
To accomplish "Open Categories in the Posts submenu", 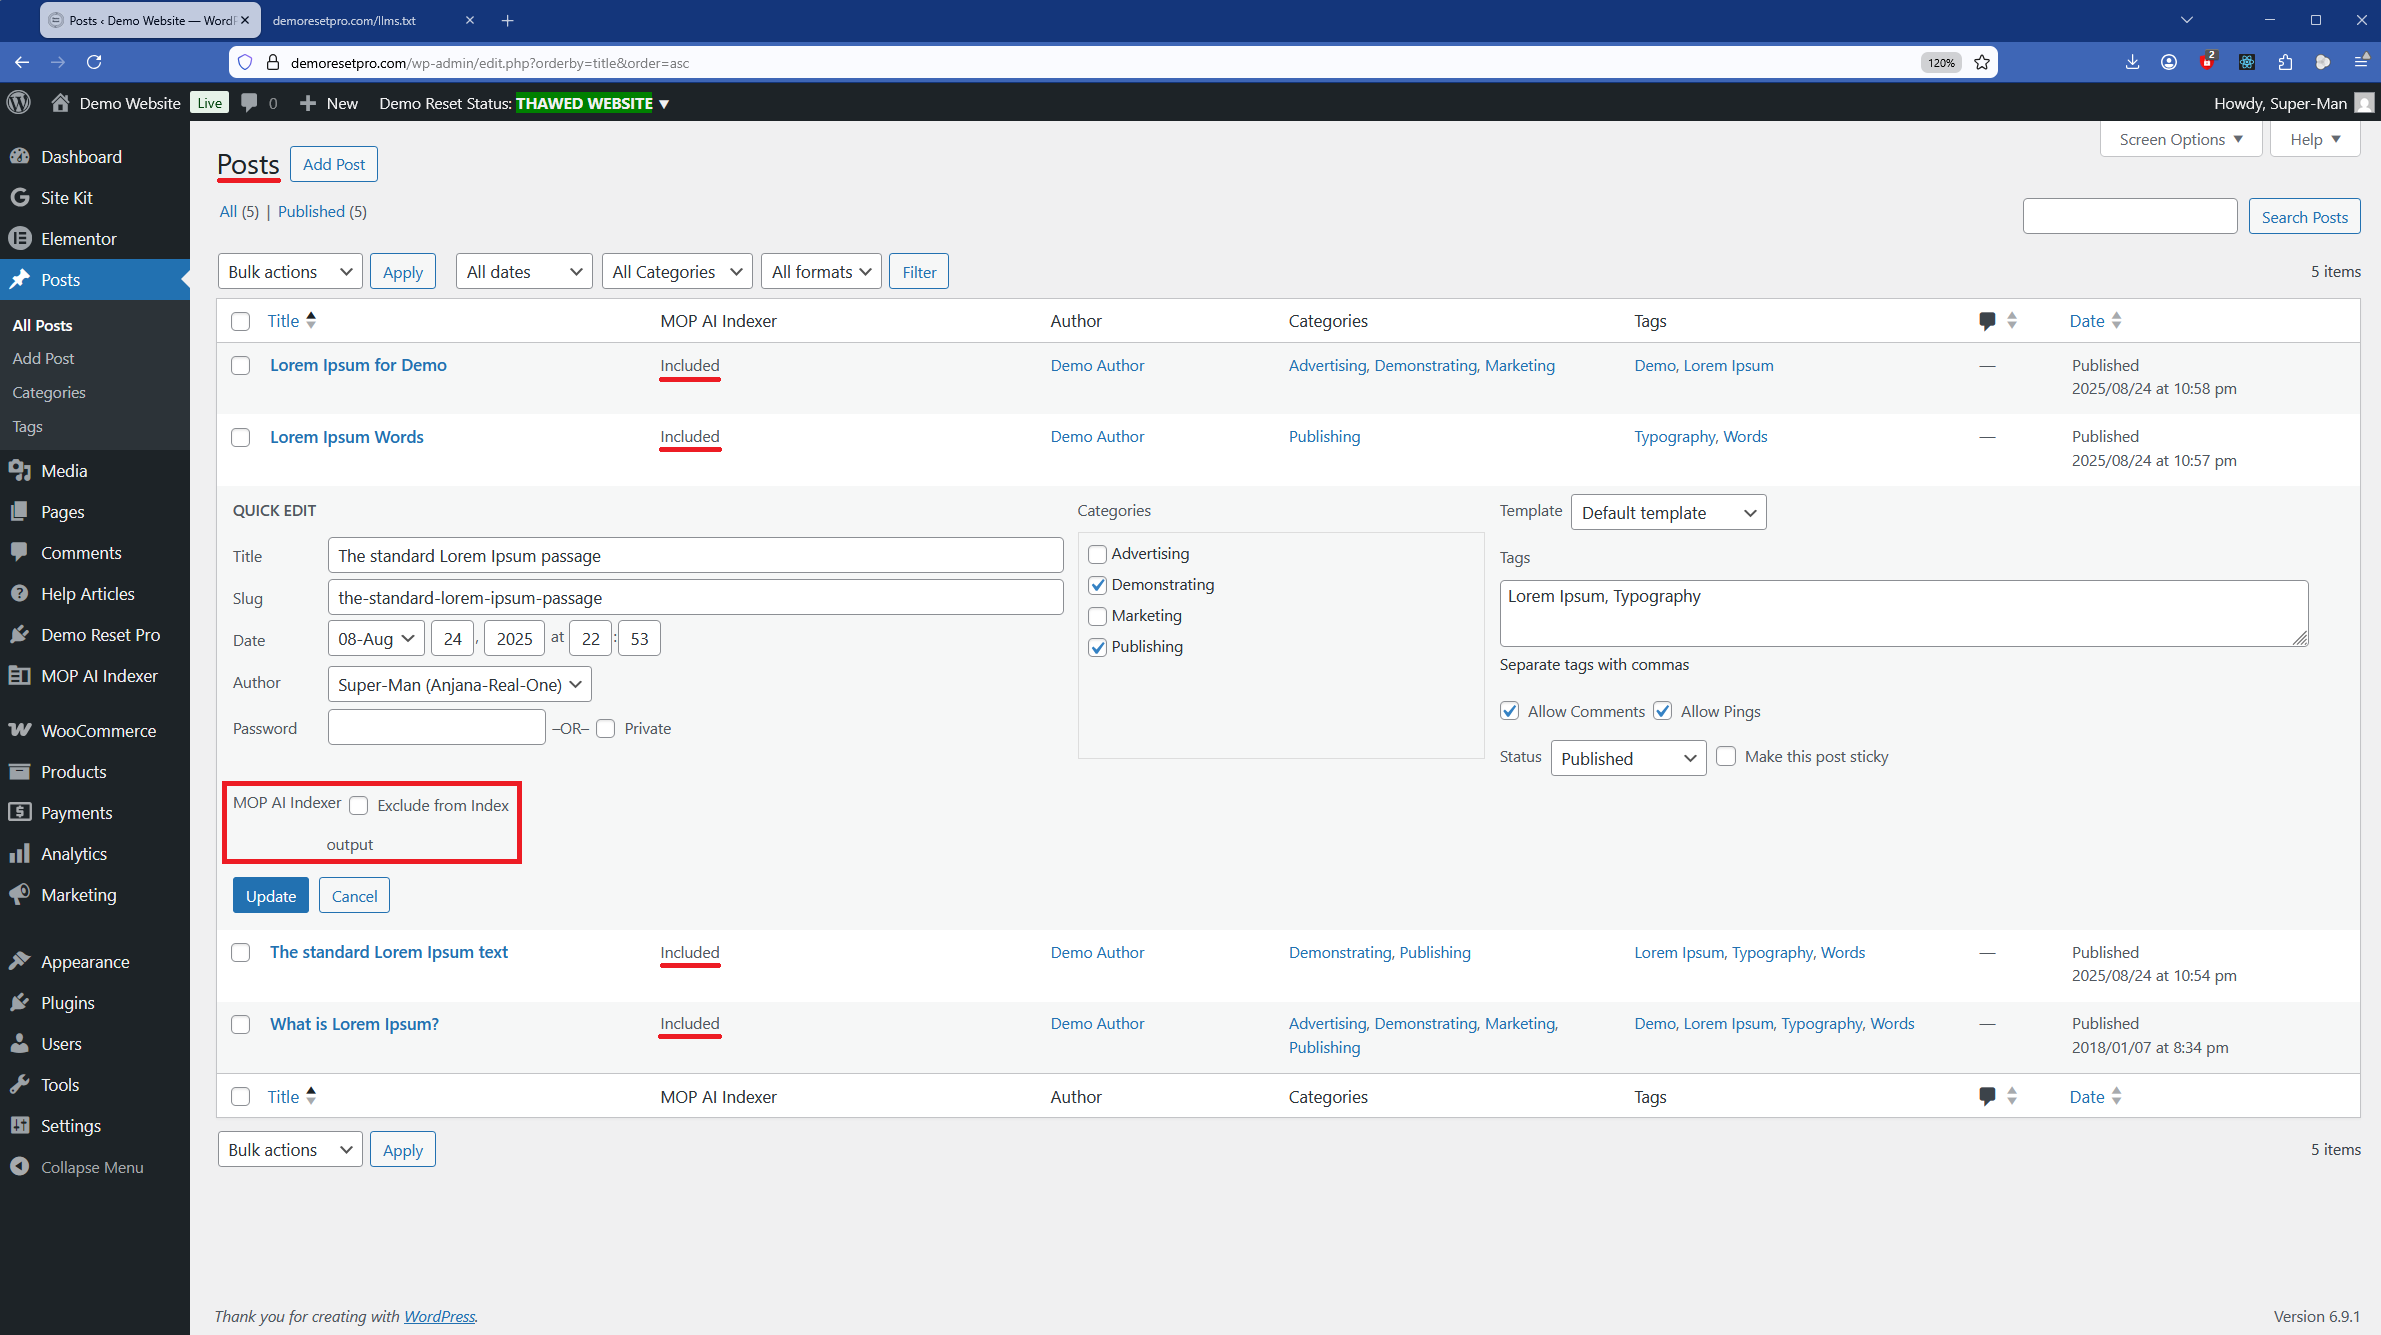I will [49, 393].
